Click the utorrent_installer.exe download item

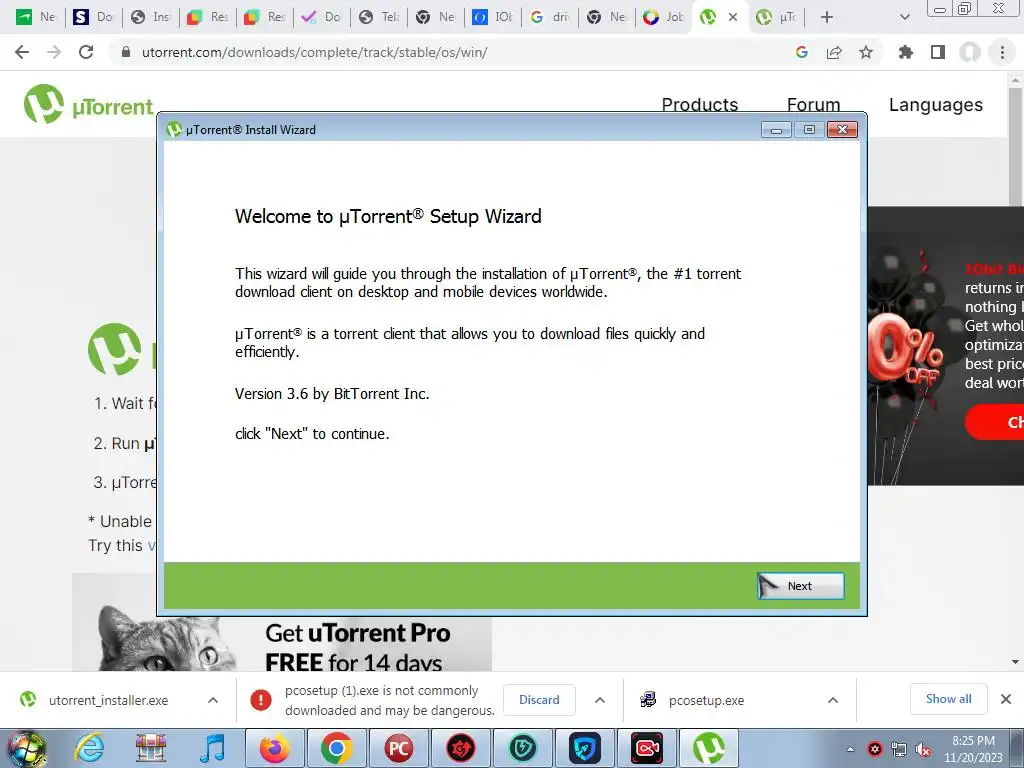108,700
